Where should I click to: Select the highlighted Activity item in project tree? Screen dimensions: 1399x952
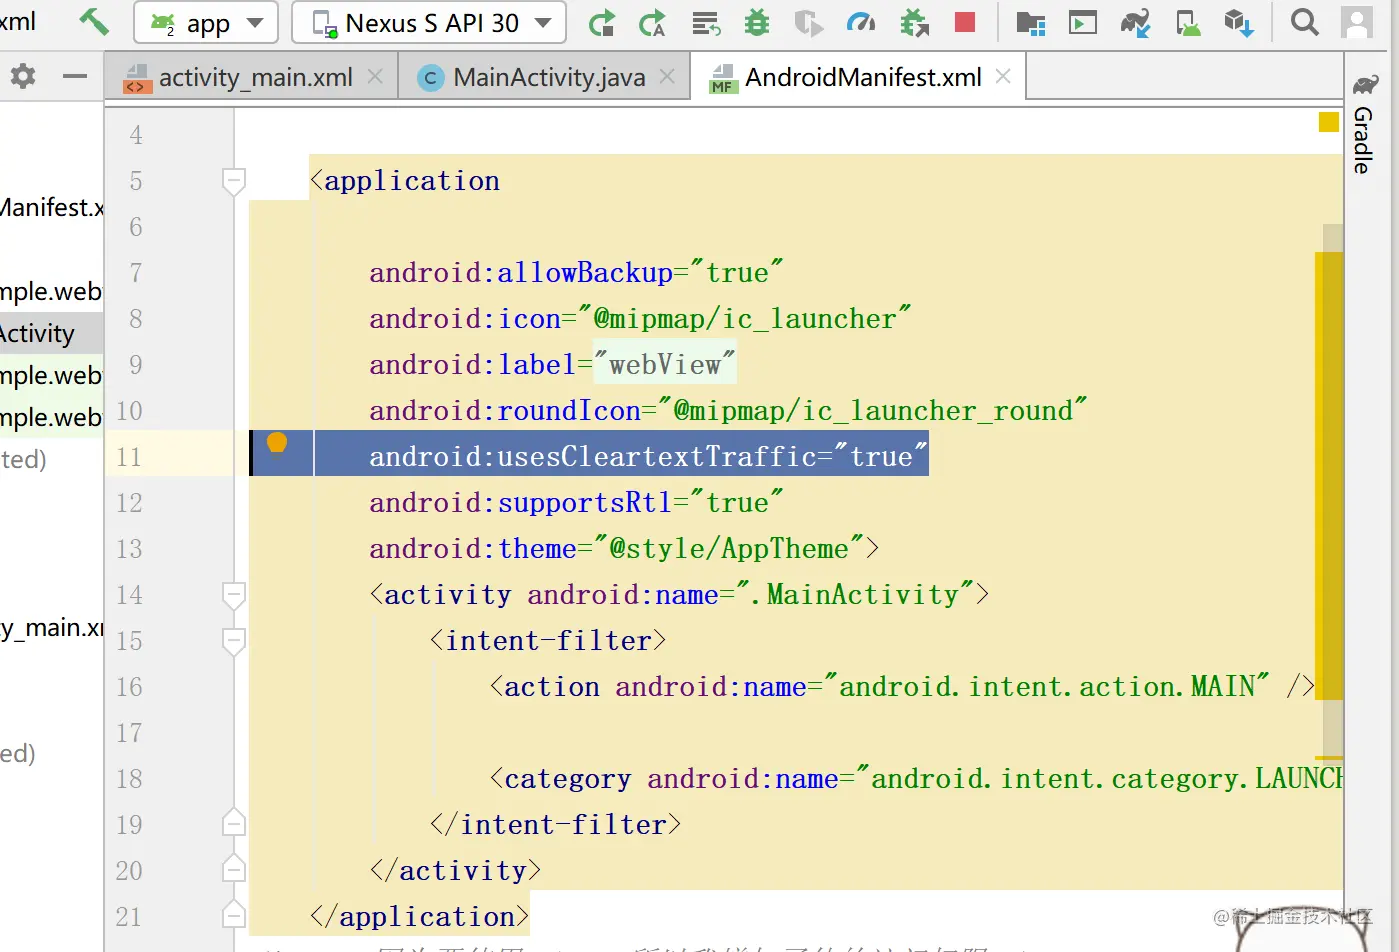(51, 333)
